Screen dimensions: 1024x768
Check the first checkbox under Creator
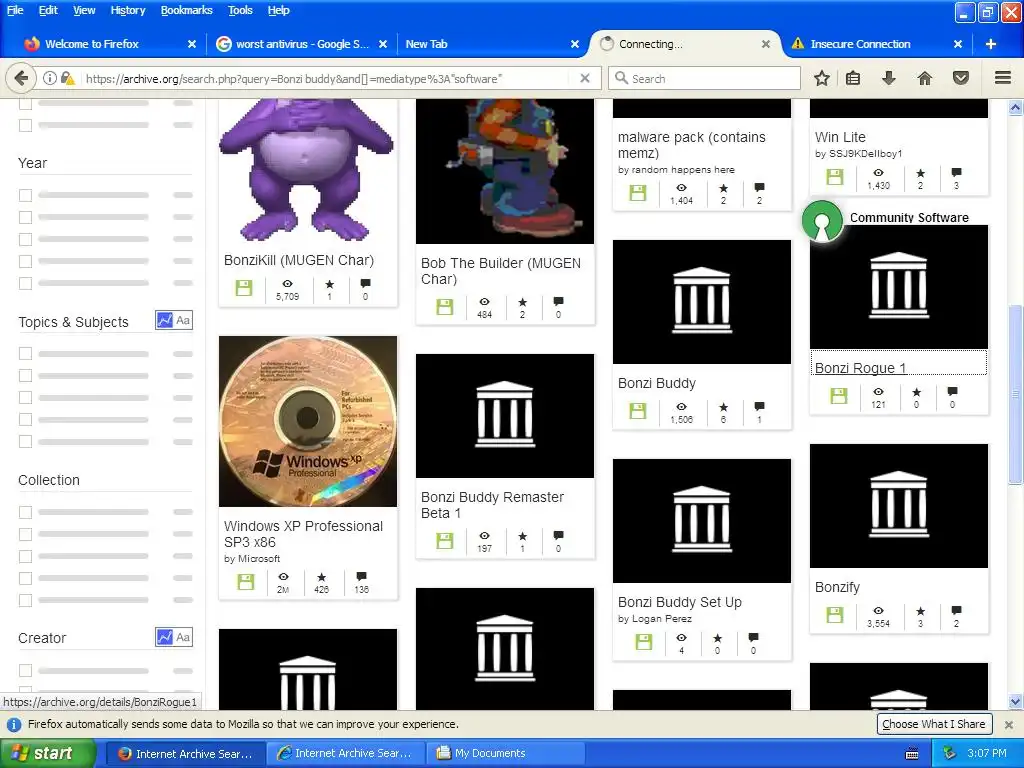(25, 670)
